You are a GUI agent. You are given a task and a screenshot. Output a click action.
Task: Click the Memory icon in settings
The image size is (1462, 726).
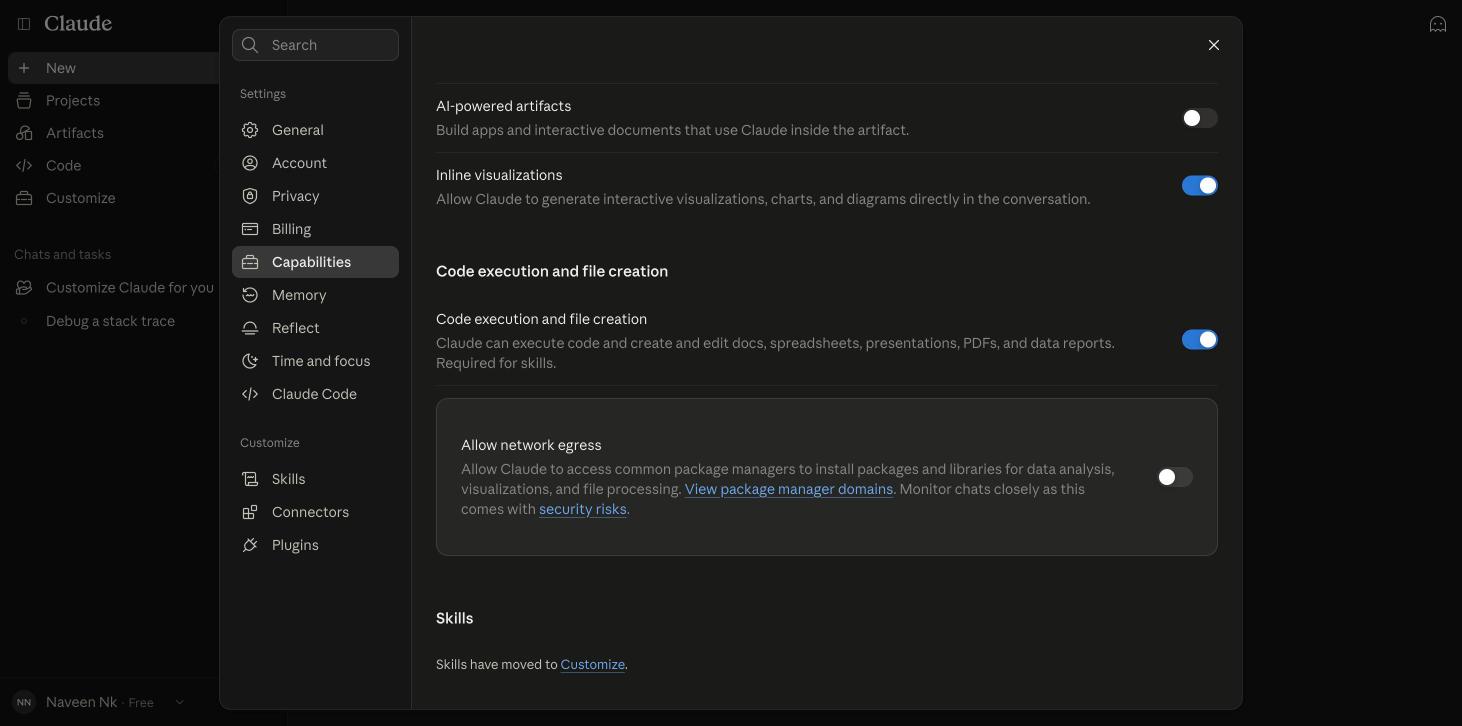(250, 295)
